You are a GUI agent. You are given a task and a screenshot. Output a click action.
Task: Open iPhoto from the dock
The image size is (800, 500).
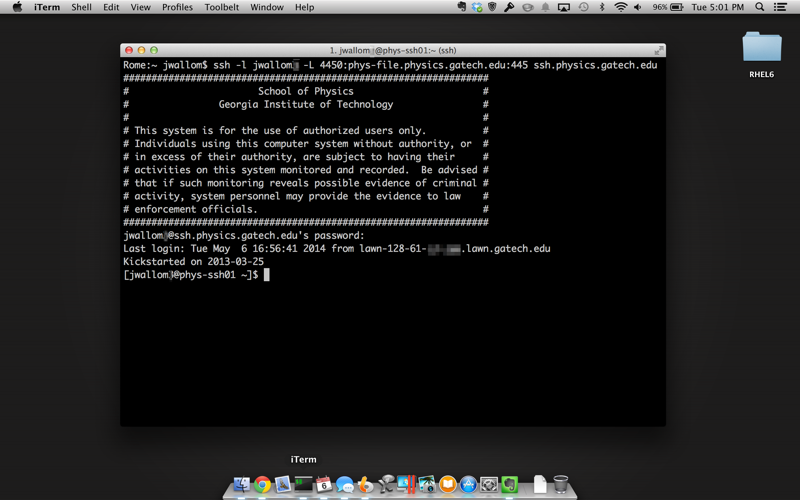(427, 484)
